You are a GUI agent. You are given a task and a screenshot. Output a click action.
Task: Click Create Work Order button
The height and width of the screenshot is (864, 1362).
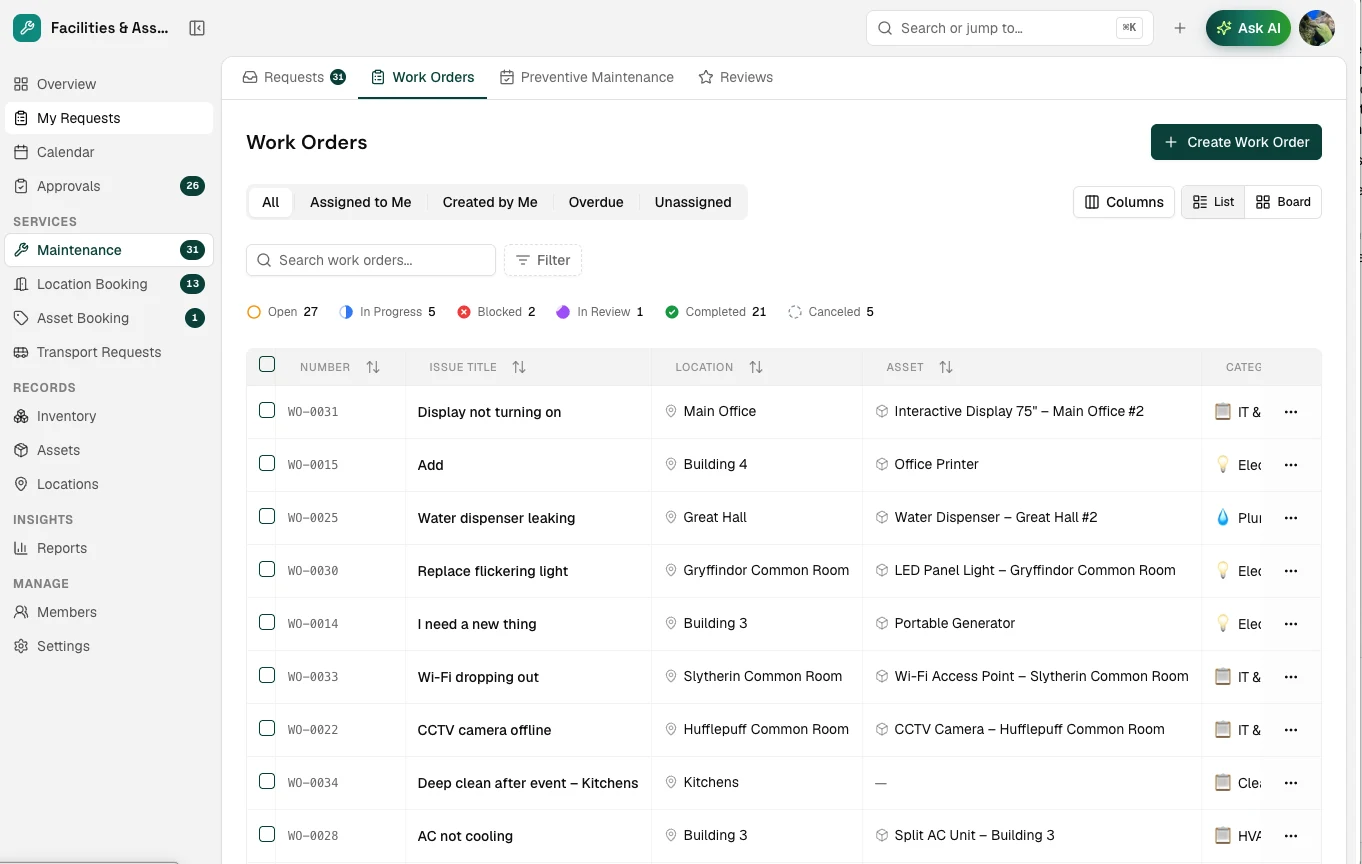pos(1236,142)
